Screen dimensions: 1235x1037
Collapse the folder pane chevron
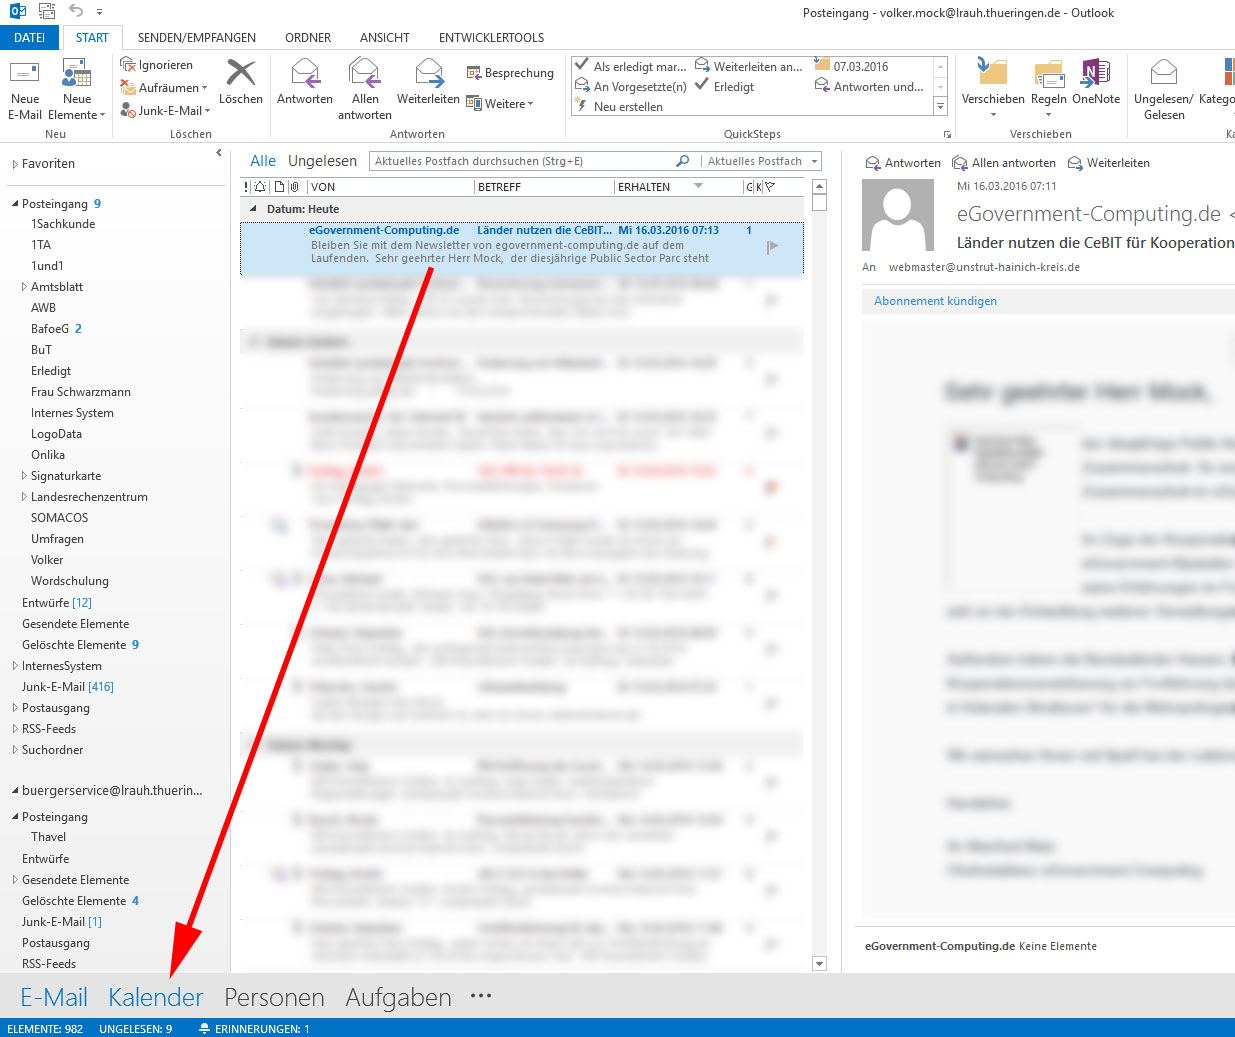coord(218,153)
